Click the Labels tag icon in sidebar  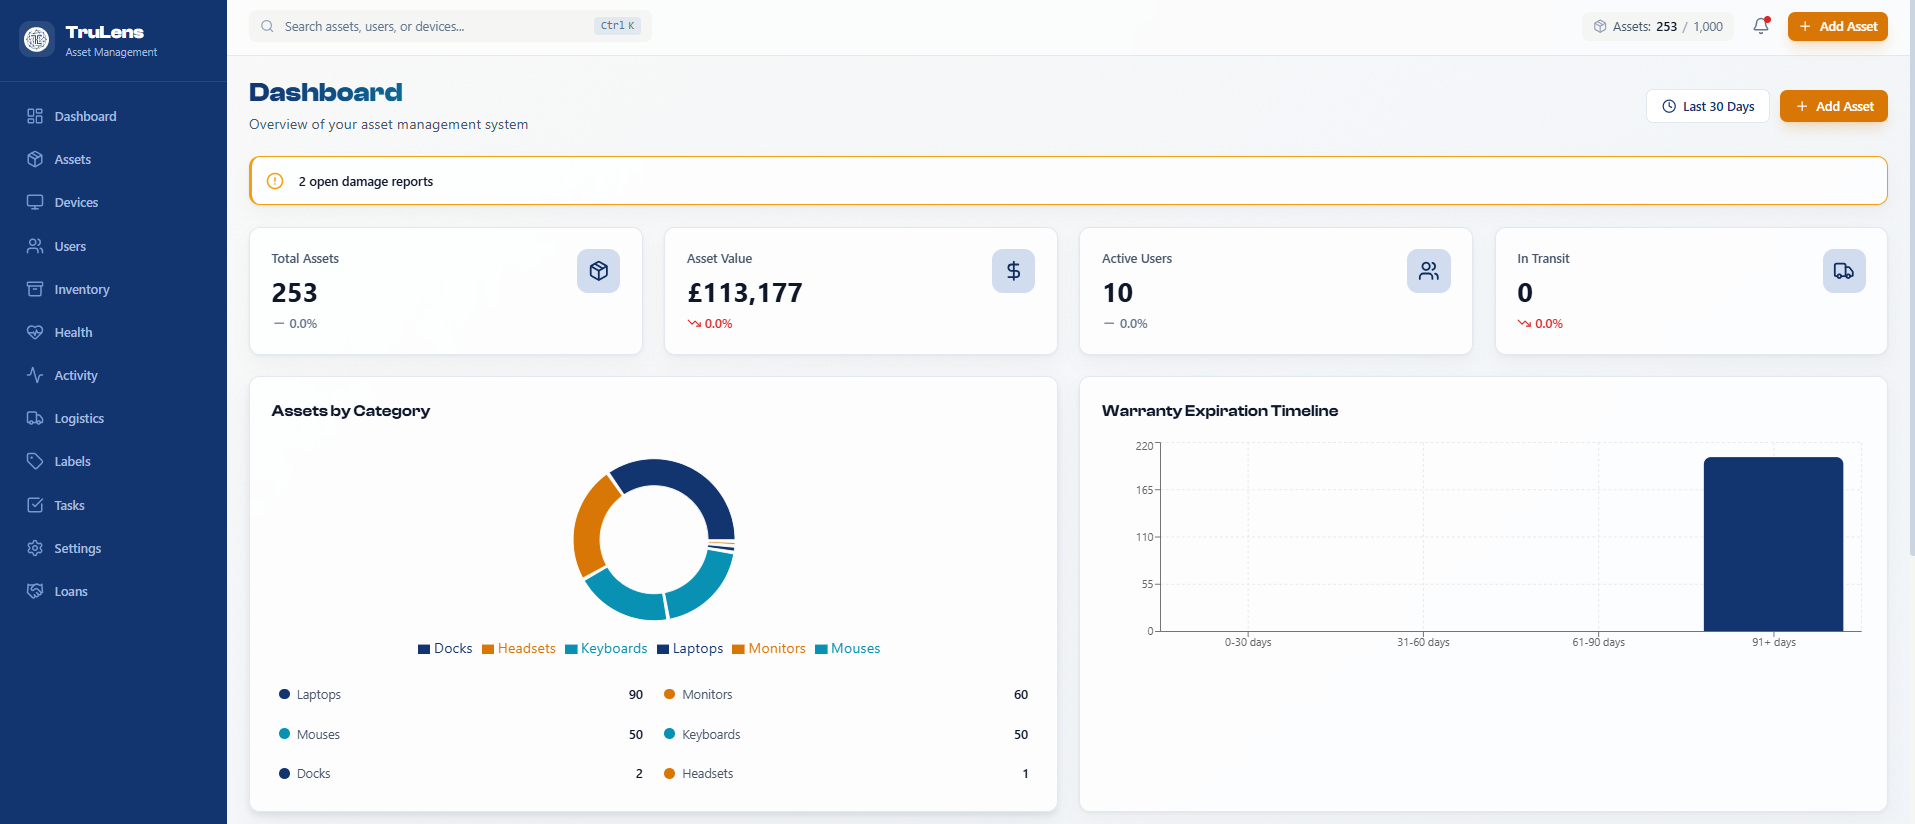(x=35, y=461)
